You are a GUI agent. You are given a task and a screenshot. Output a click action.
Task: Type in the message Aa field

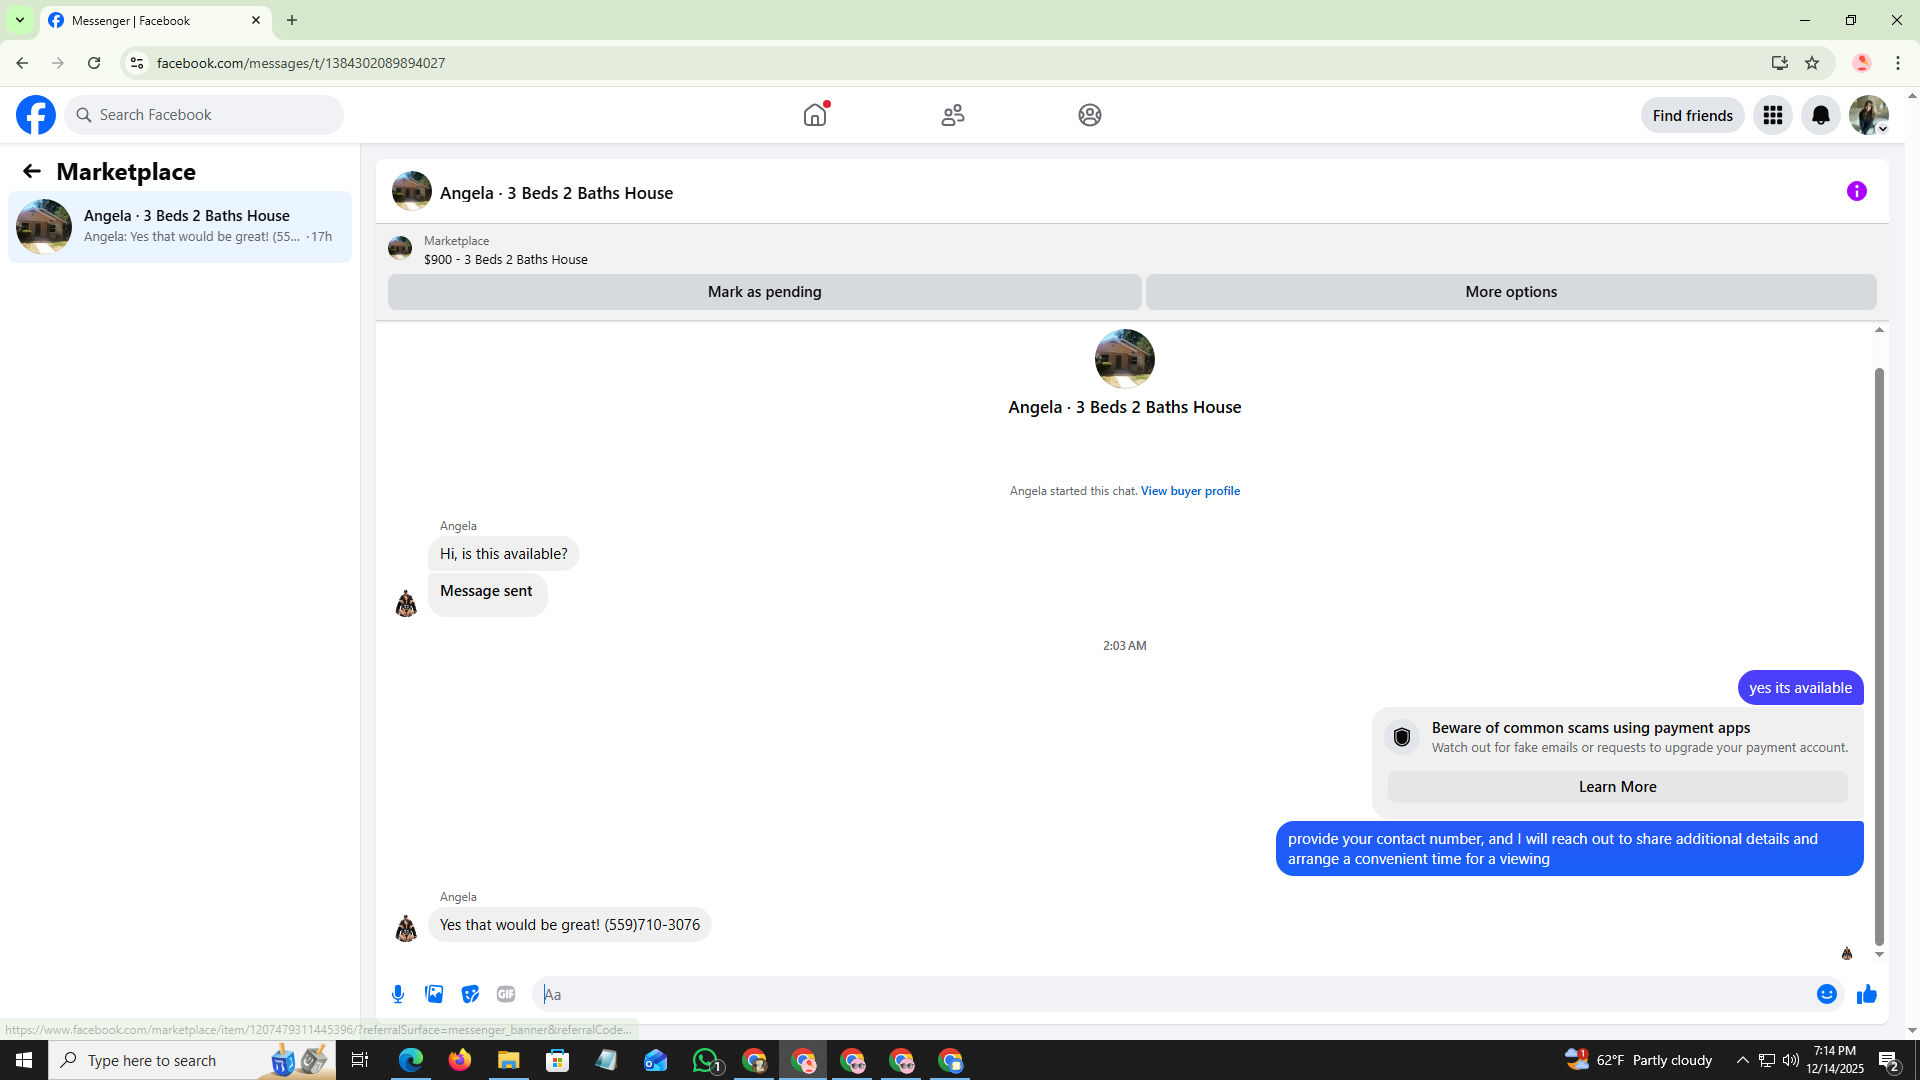click(x=1170, y=994)
